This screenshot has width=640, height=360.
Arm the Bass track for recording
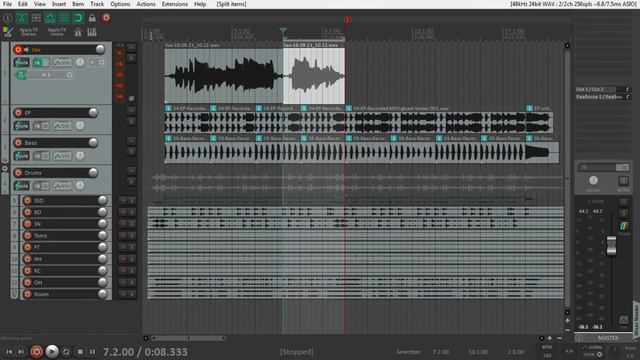coord(18,143)
